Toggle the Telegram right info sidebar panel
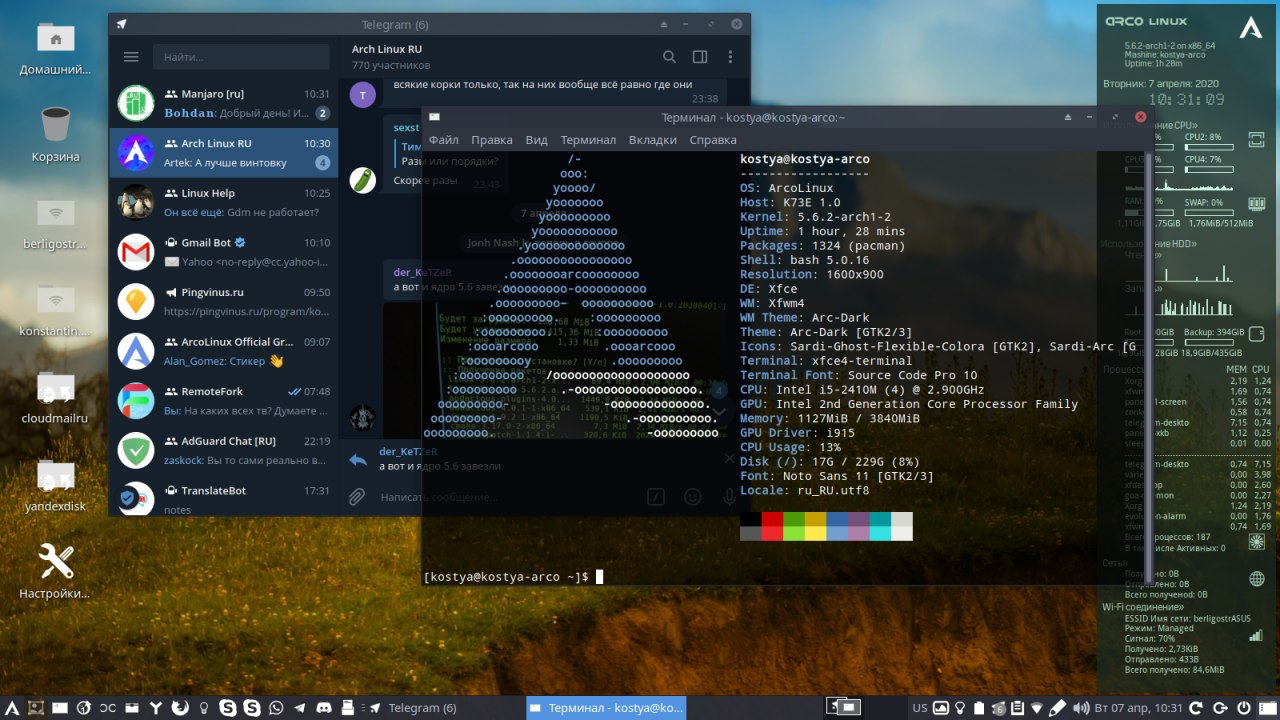 700,57
